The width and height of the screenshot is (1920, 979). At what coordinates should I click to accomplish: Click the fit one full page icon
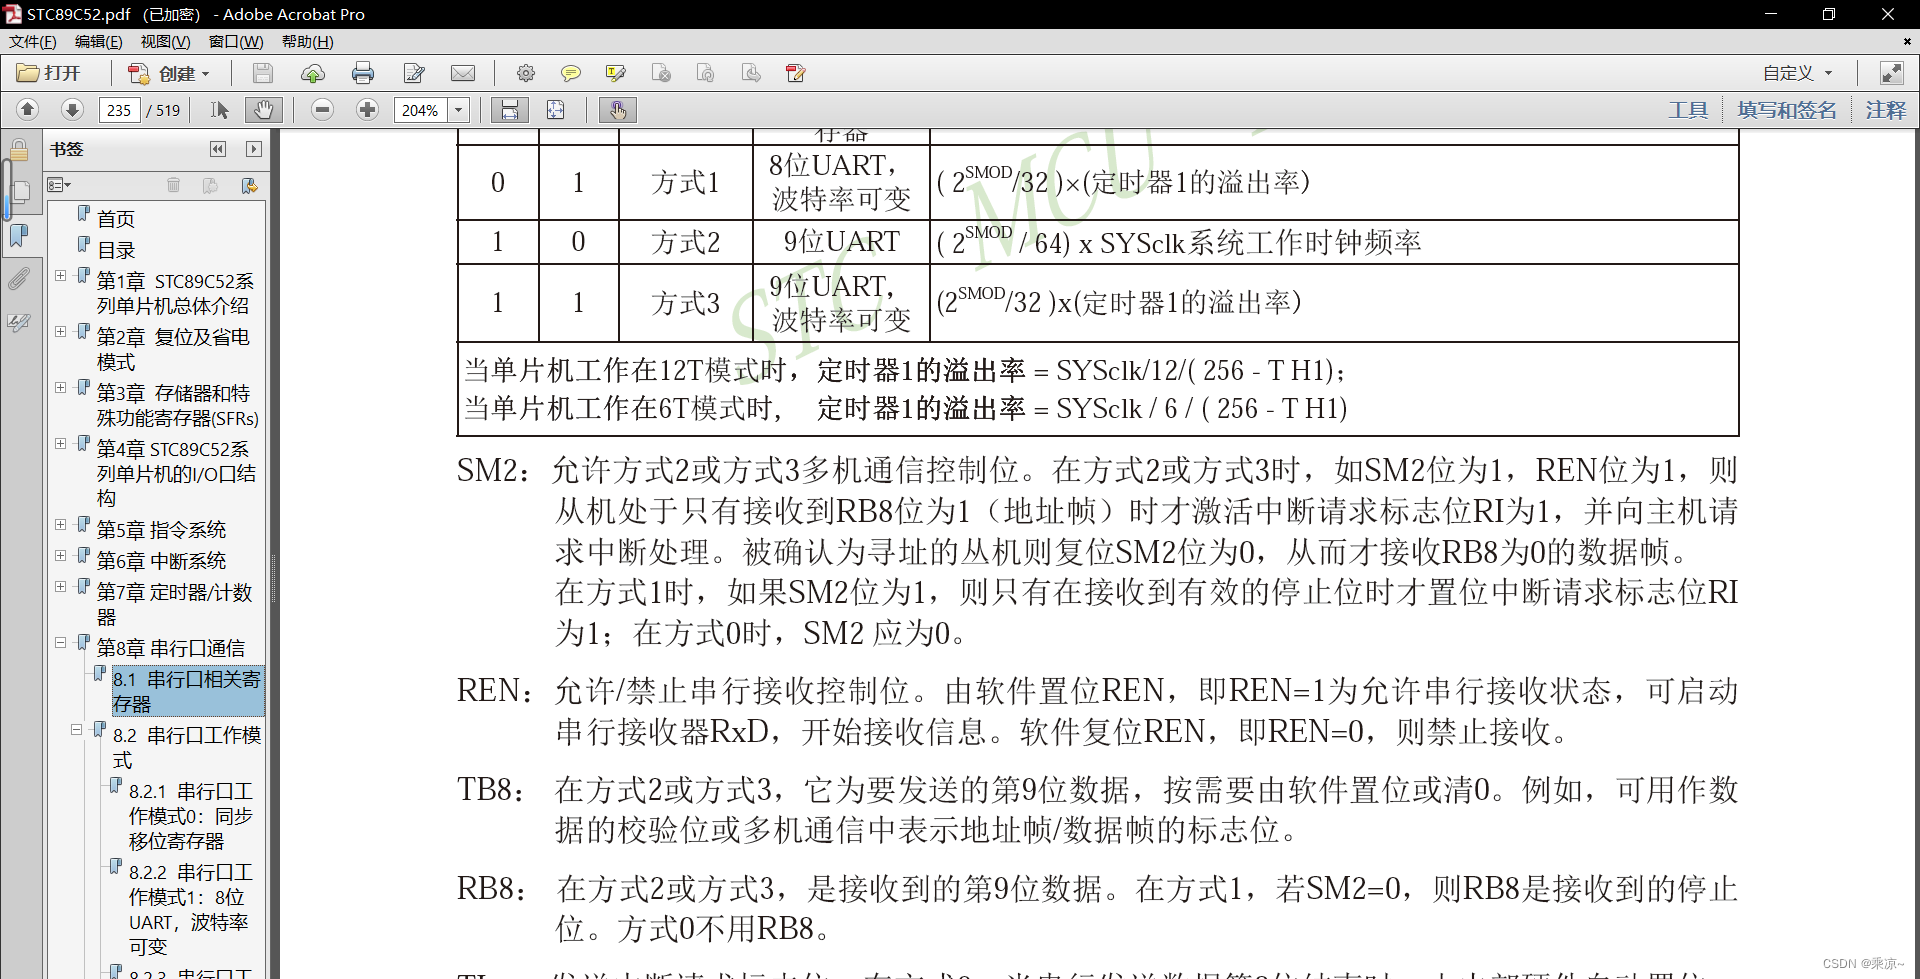(x=556, y=110)
